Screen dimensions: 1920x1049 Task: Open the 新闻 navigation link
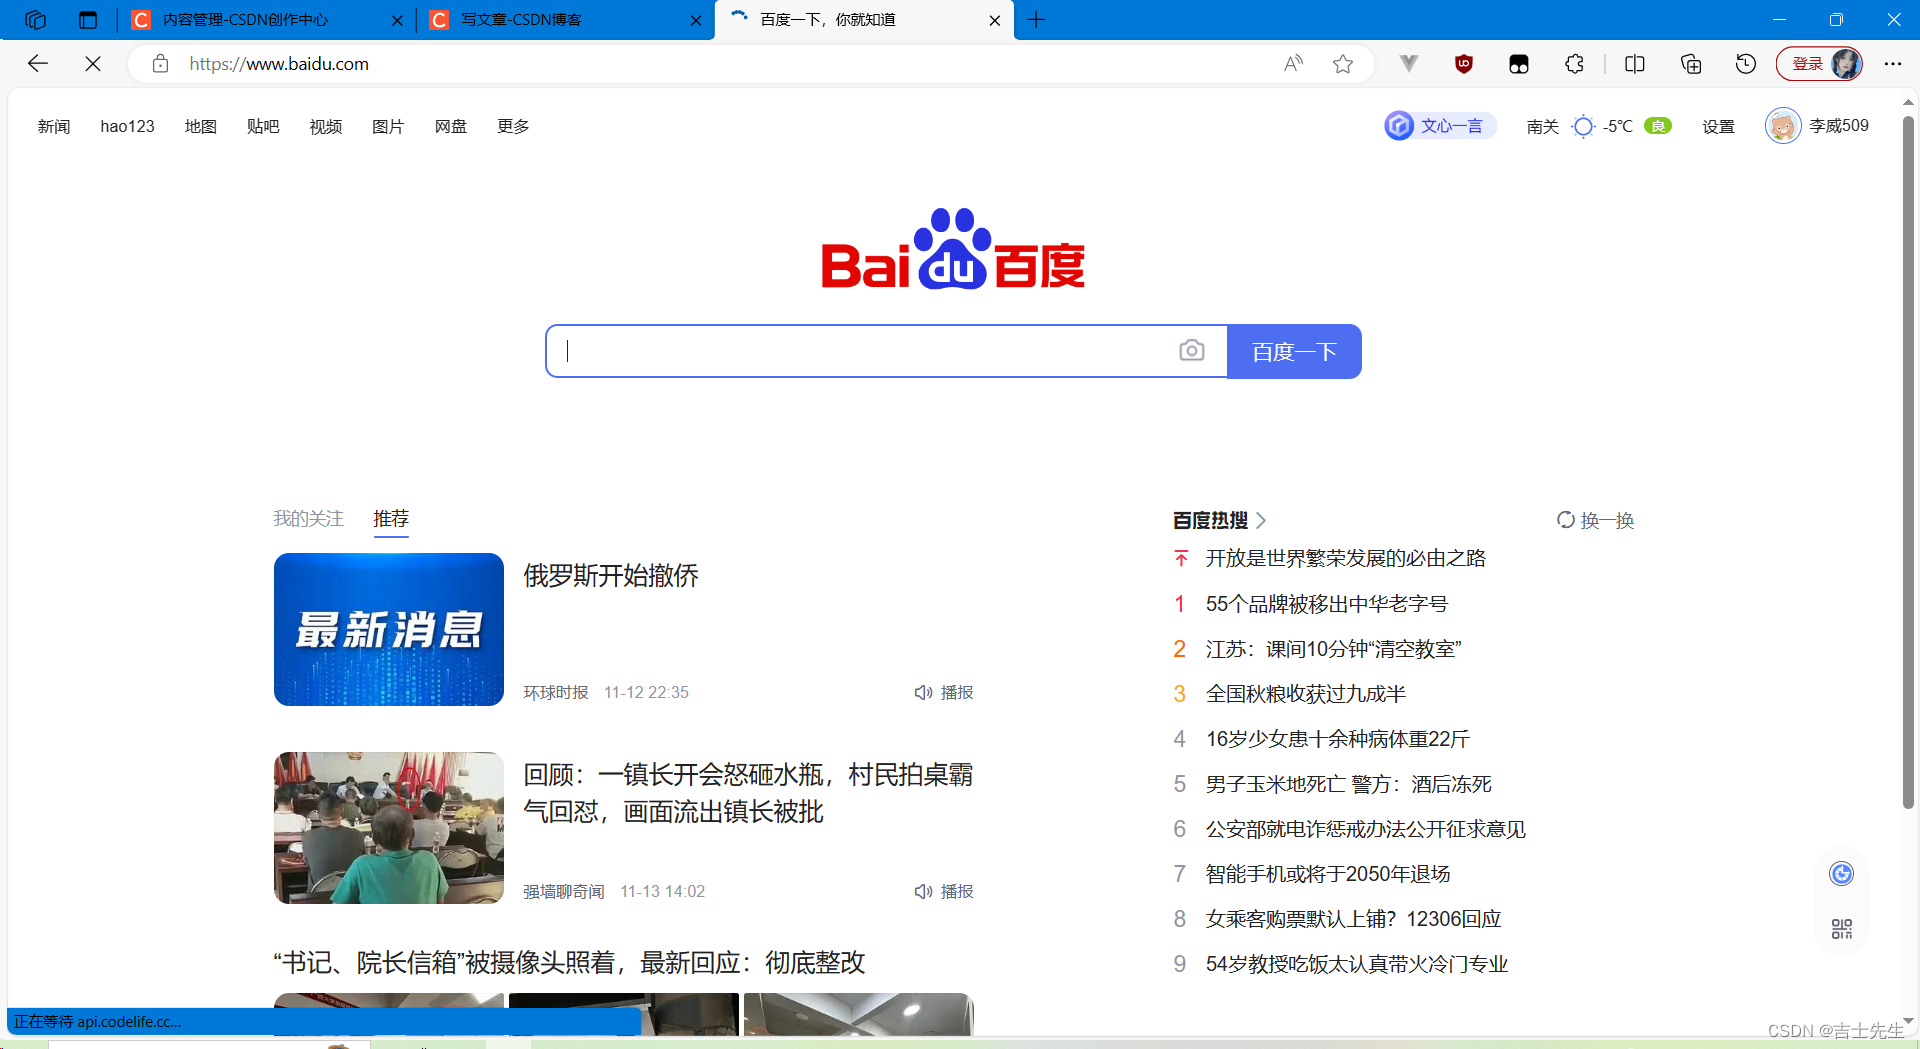(x=54, y=126)
